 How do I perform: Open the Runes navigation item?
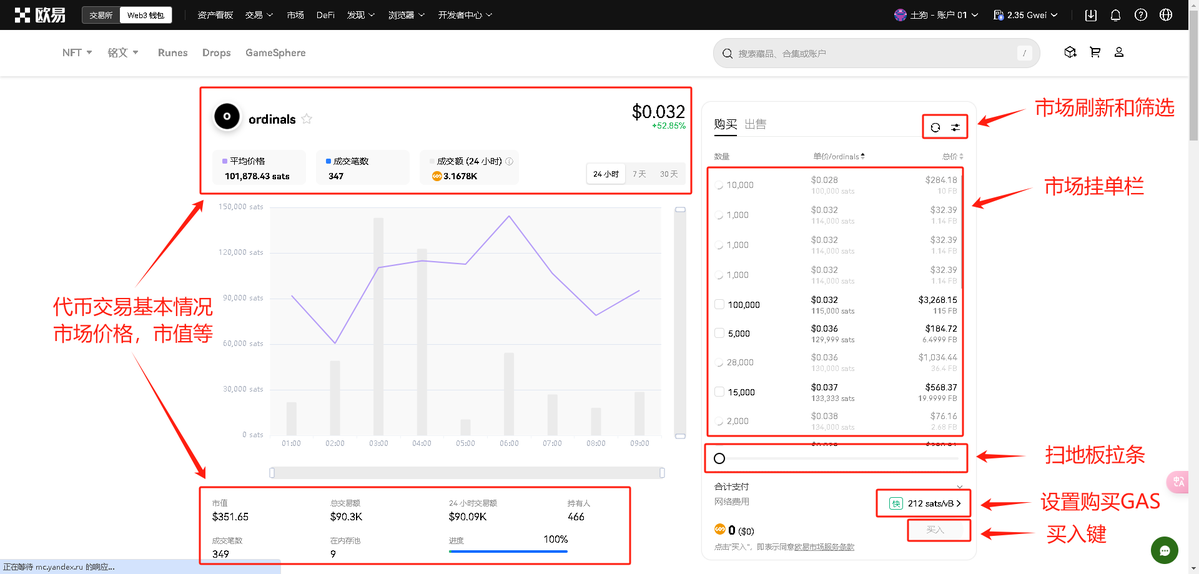coord(172,53)
